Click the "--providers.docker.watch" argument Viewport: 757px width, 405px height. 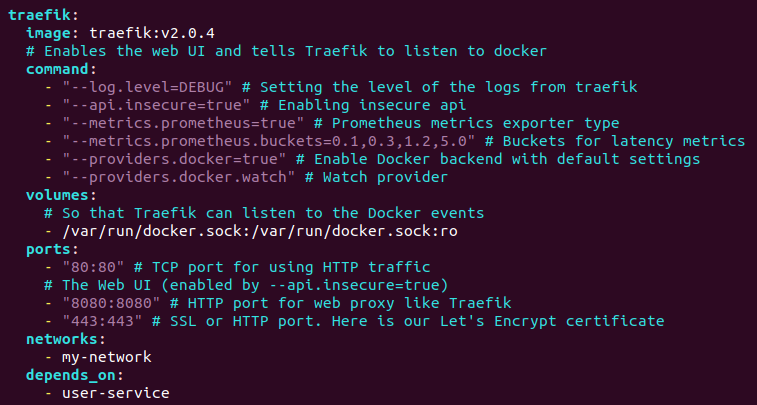click(x=179, y=177)
